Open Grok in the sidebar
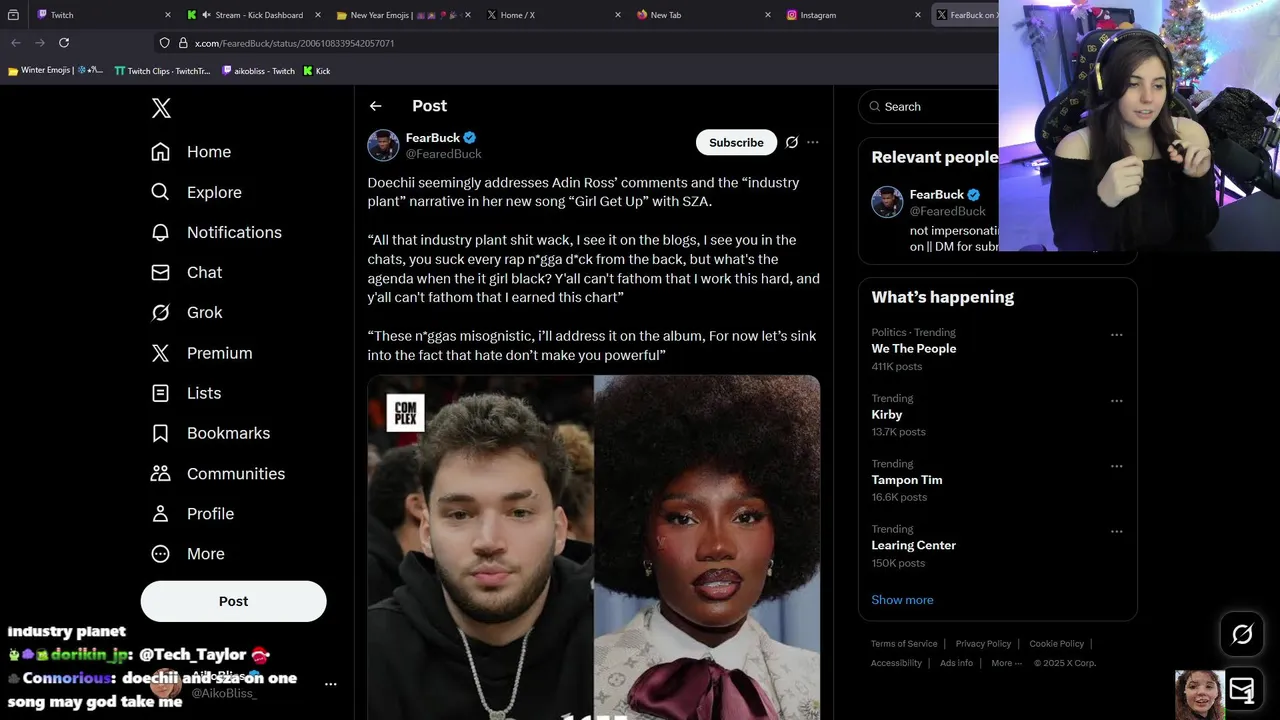The height and width of the screenshot is (720, 1280). coord(186,312)
